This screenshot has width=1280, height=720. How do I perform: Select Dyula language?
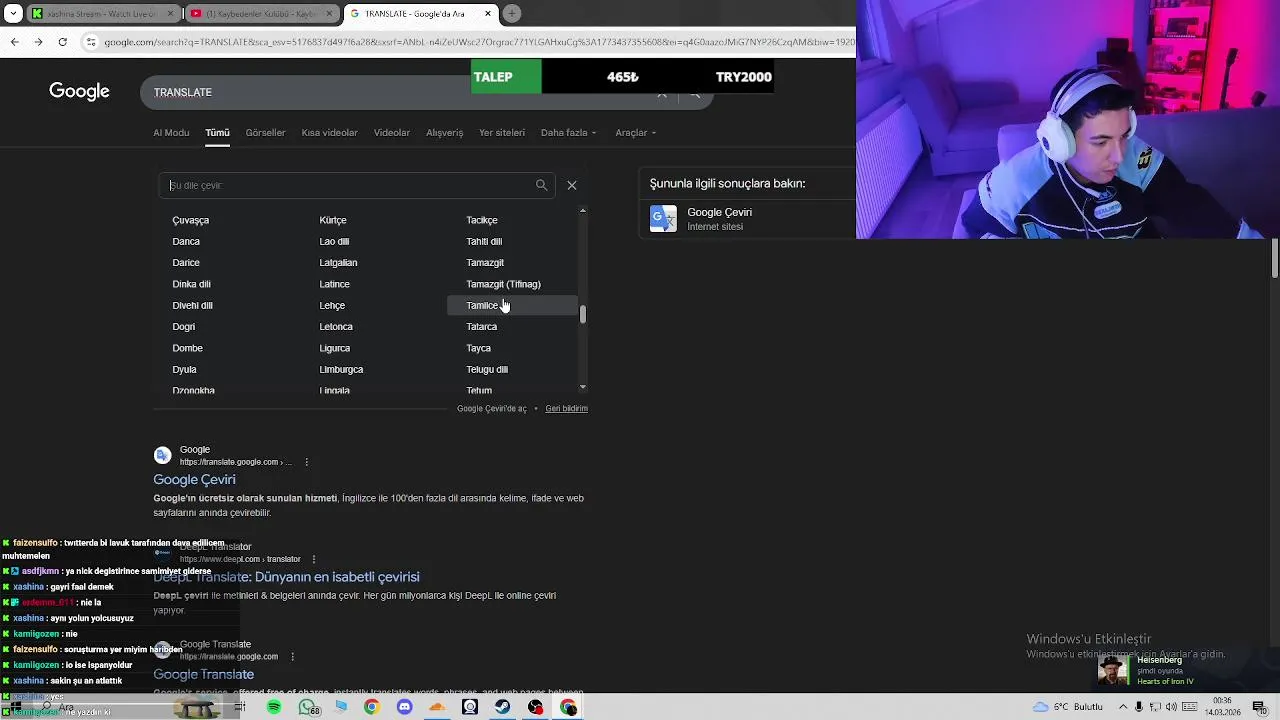point(184,369)
